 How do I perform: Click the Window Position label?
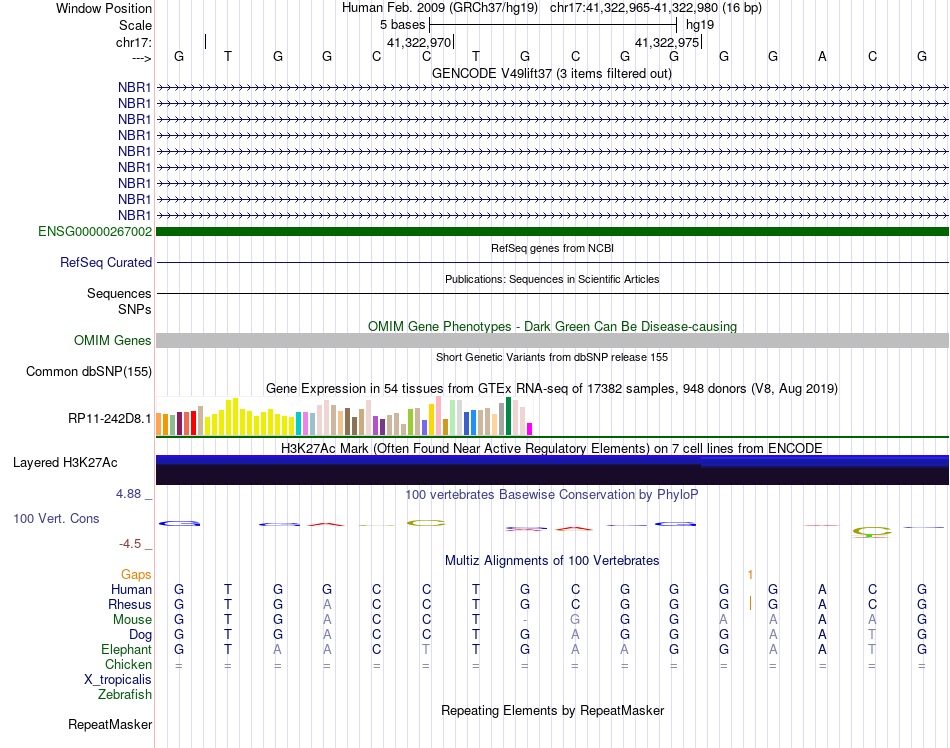tap(104, 8)
